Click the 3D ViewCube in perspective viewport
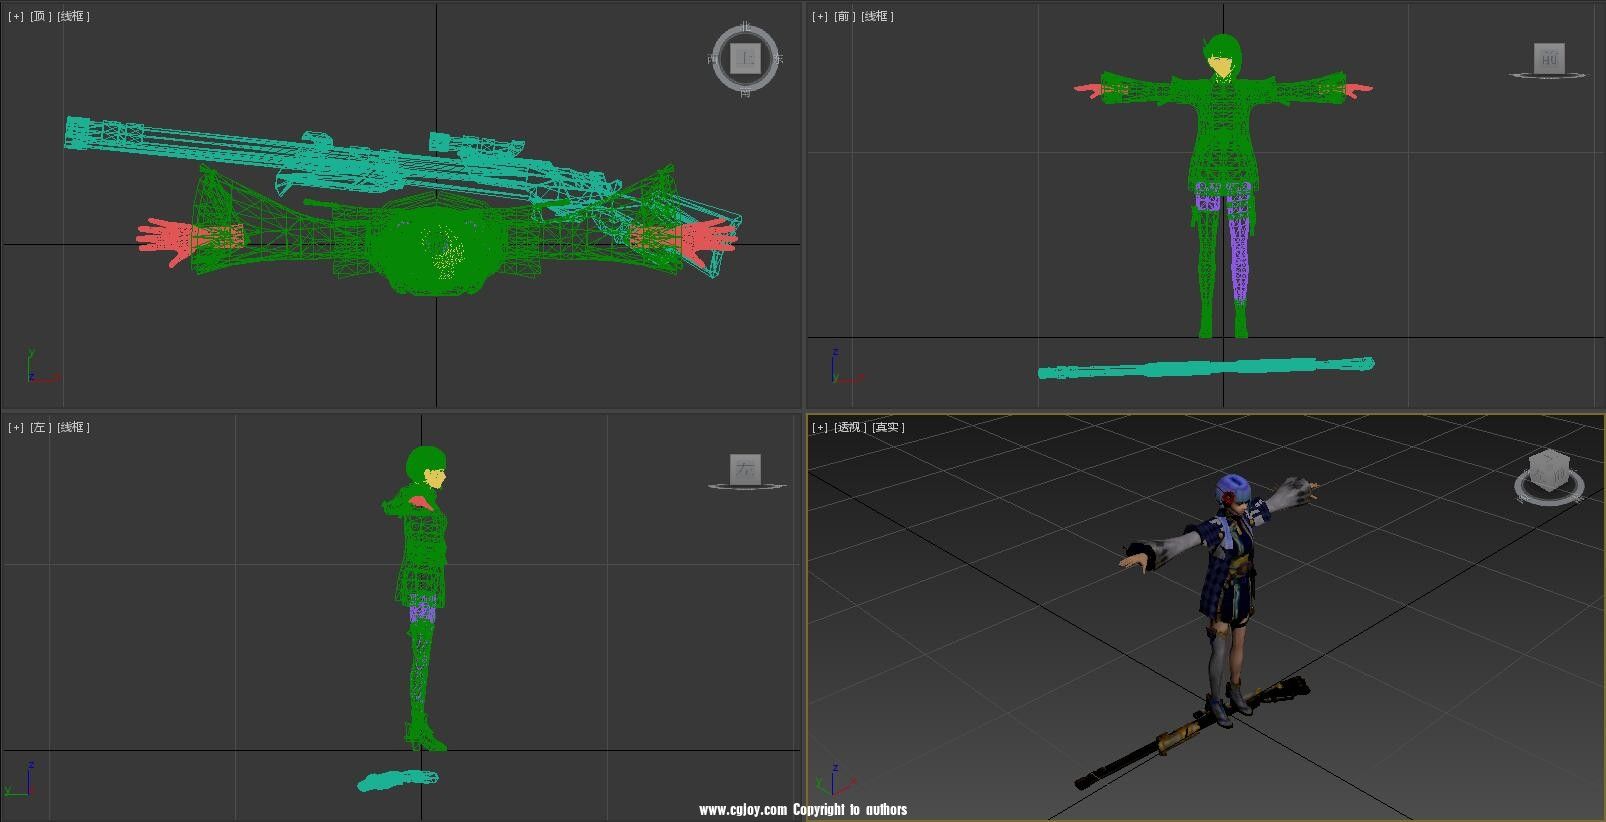 [1549, 468]
